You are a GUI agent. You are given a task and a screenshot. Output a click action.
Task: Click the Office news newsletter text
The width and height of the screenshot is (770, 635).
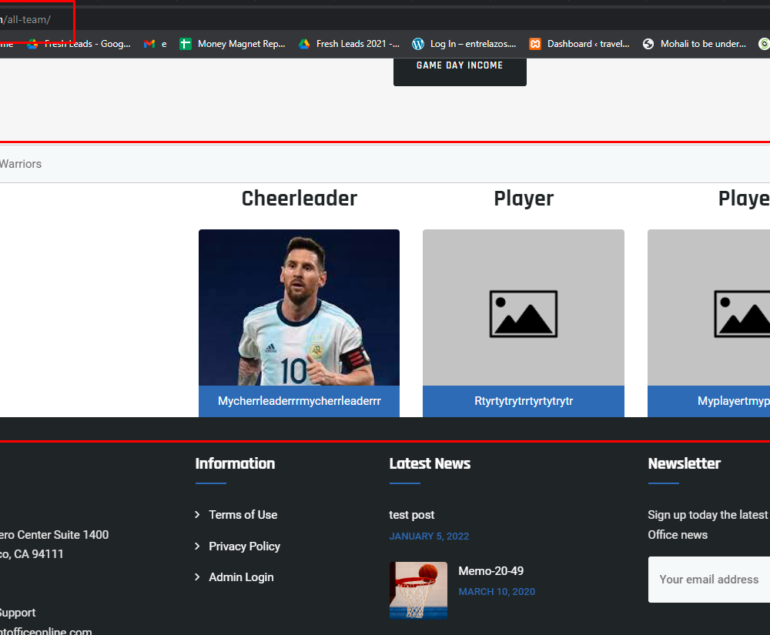coord(677,535)
